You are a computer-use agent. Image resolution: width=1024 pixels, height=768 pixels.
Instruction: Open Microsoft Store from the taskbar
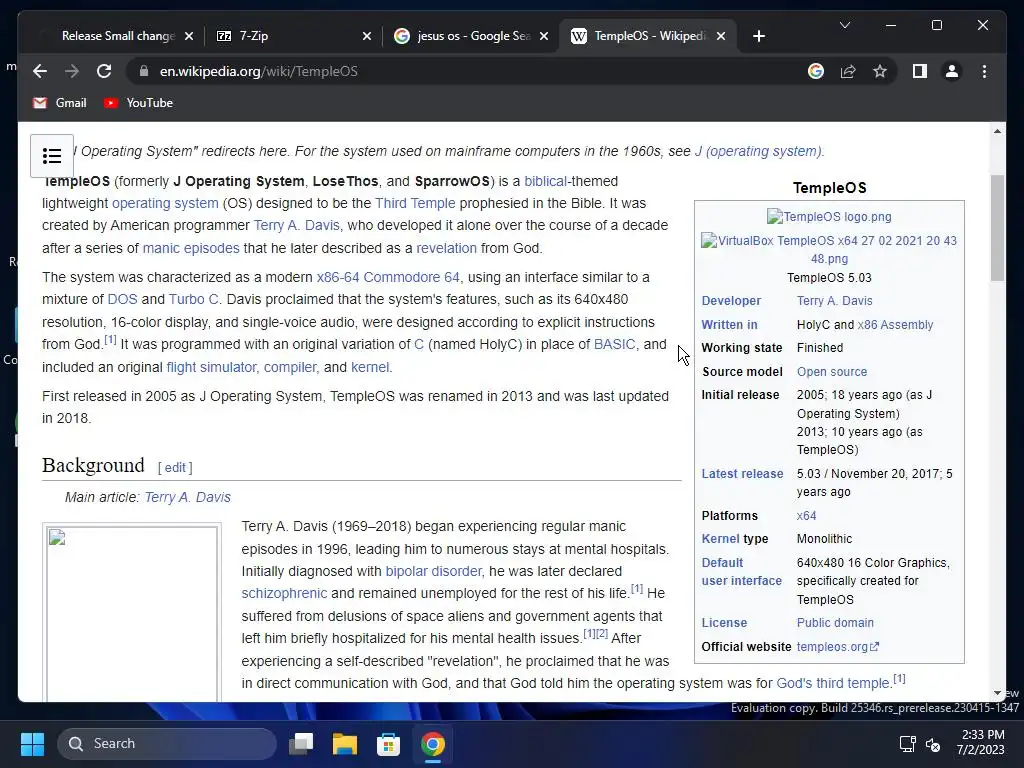[388, 743]
